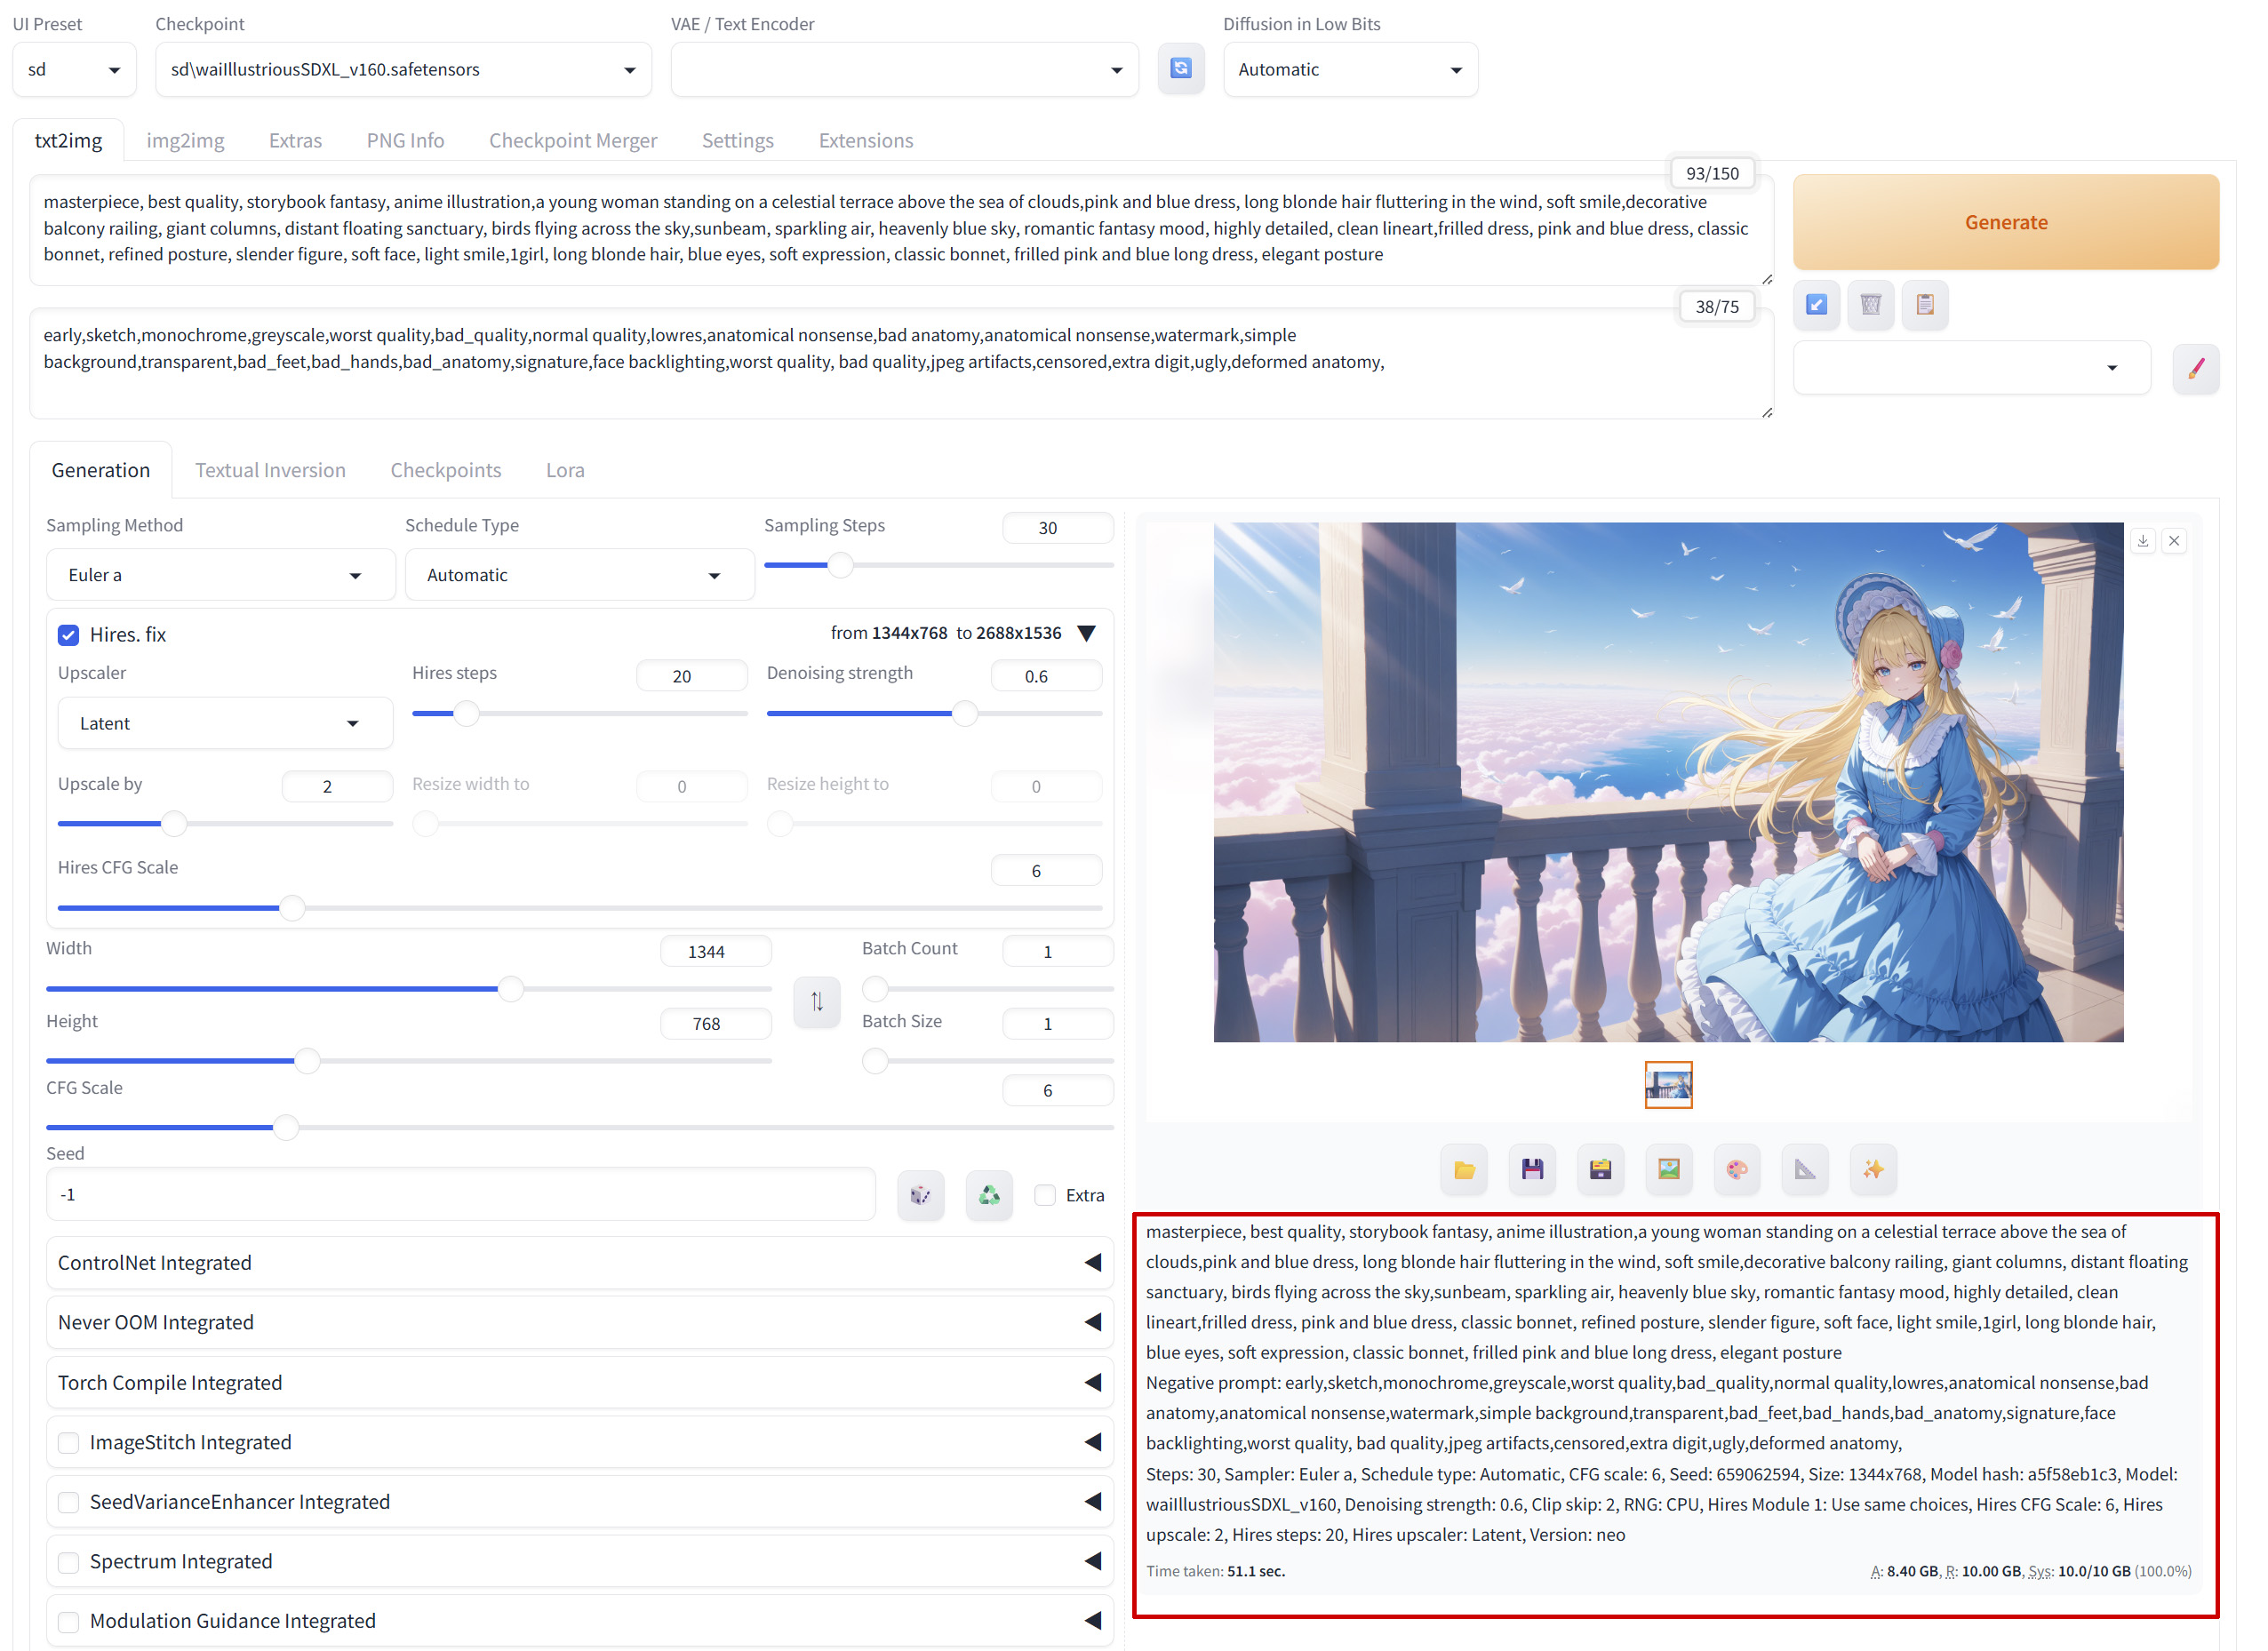This screenshot has width=2268, height=1651.
Task: Enable the Extra seed checkbox
Action: click(x=1045, y=1195)
